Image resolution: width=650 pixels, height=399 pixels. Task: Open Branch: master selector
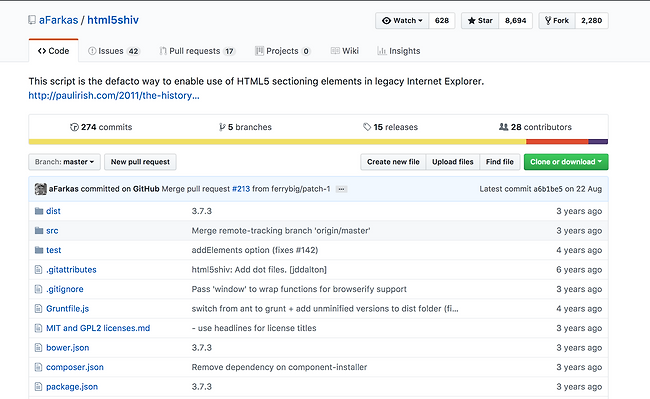(64, 162)
